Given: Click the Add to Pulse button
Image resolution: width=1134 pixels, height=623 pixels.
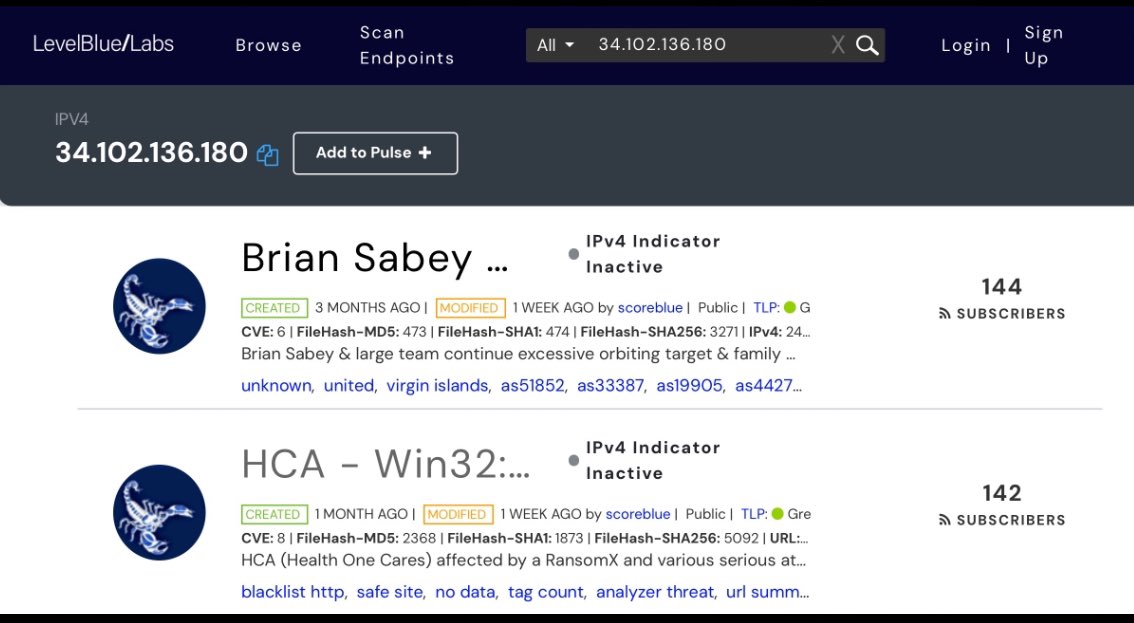Looking at the screenshot, I should pos(375,153).
